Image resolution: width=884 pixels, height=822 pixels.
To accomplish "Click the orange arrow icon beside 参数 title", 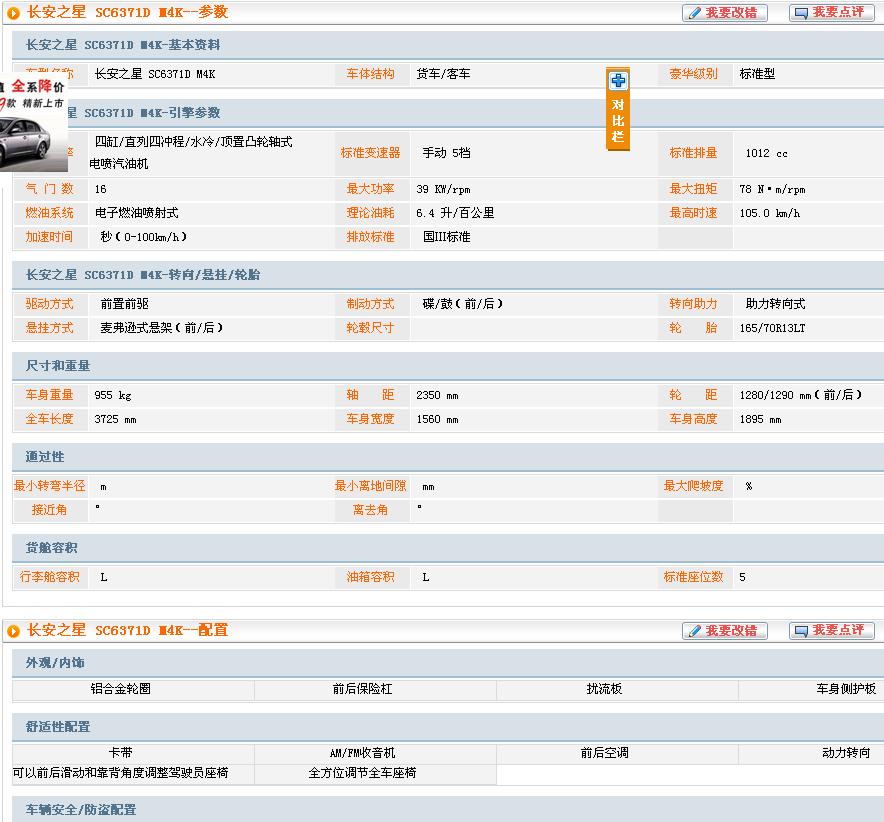I will point(13,13).
